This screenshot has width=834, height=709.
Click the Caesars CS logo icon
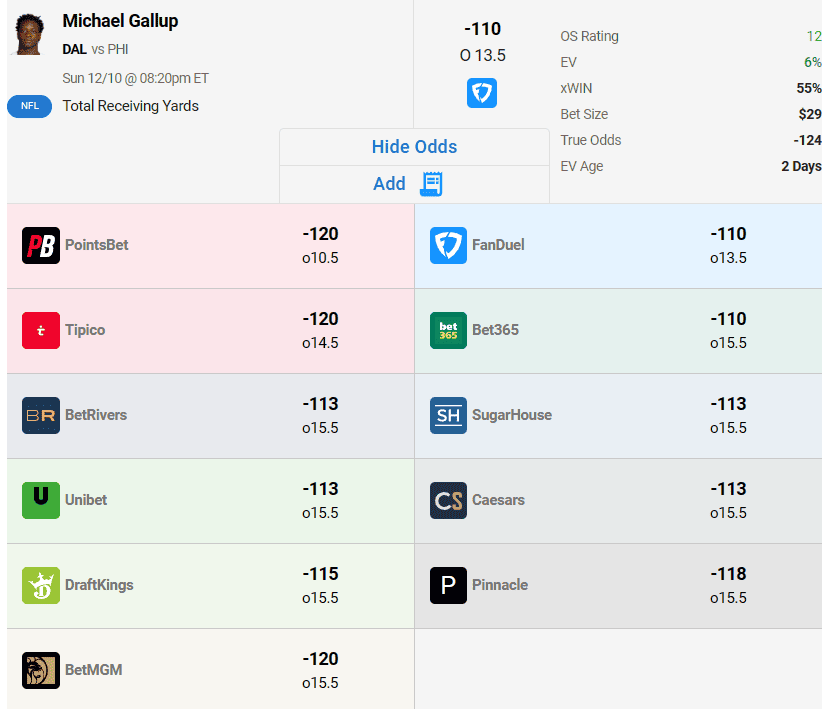[449, 501]
